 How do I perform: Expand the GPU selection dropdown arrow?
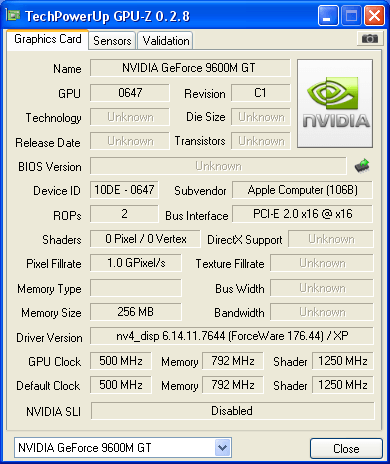click(222, 448)
